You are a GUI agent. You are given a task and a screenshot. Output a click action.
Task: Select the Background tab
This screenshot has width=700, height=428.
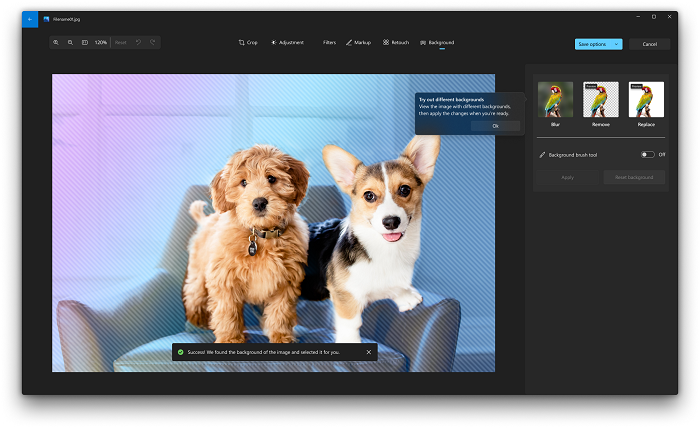pos(437,42)
